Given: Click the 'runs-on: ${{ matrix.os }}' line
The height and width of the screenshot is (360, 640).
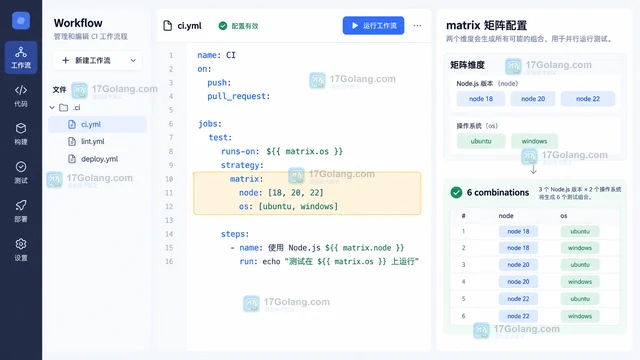Looking at the screenshot, I should pyautogui.click(x=282, y=151).
